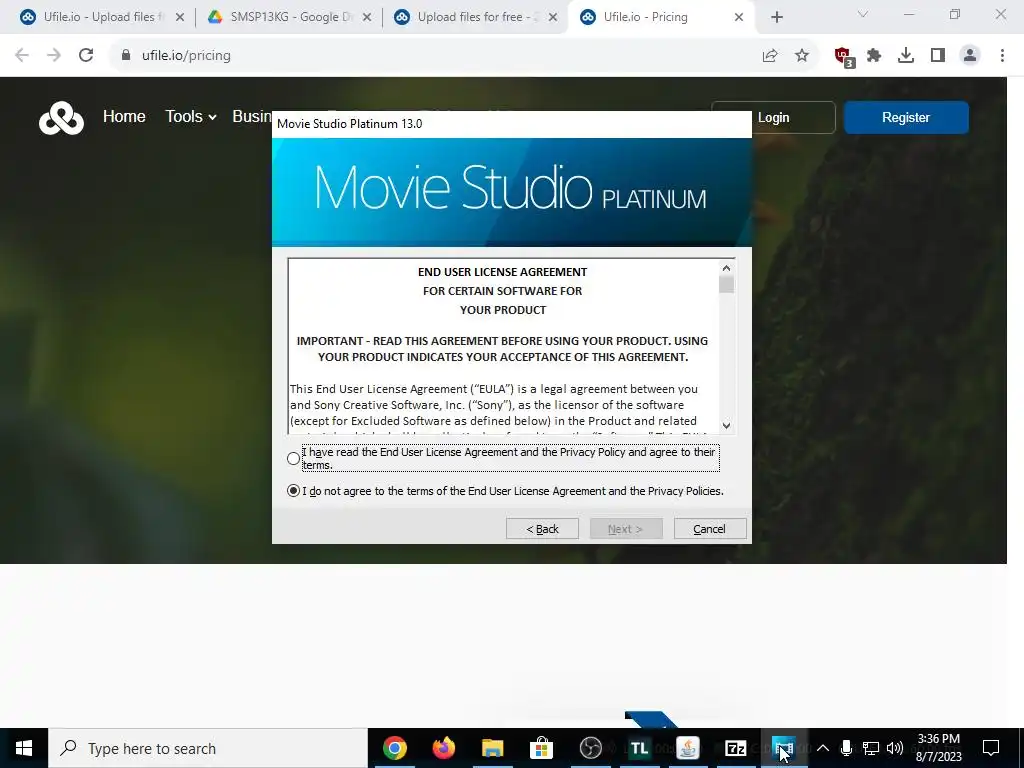The width and height of the screenshot is (1024, 768).
Task: Show hidden system tray icons
Action: coord(823,748)
